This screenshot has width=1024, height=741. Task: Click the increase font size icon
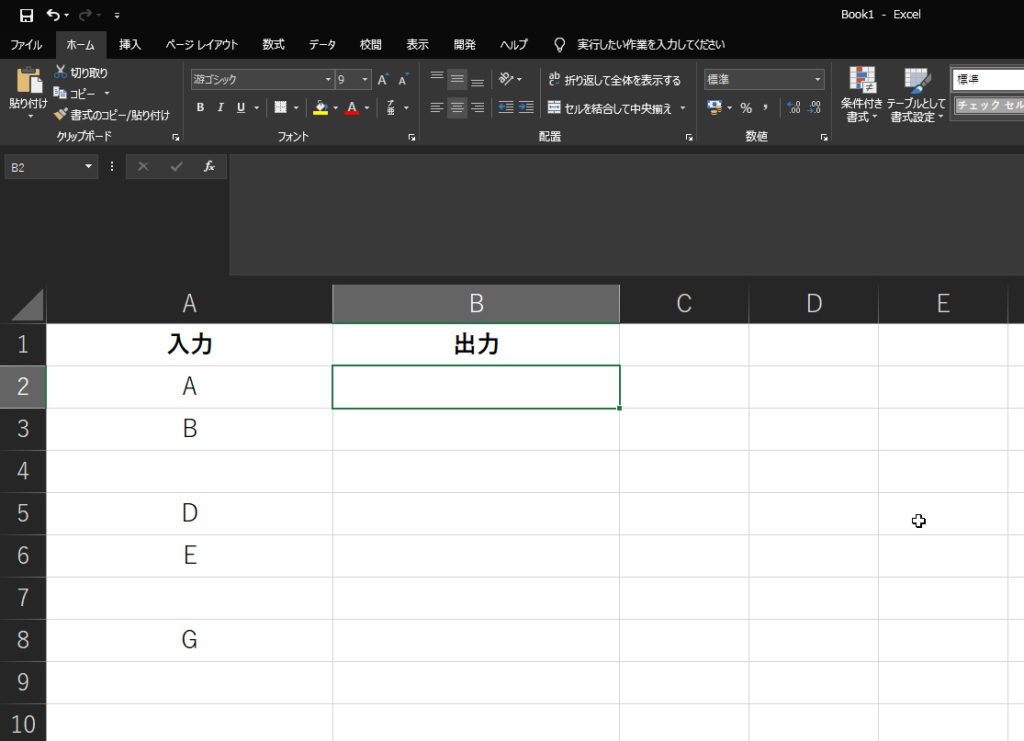(x=383, y=80)
